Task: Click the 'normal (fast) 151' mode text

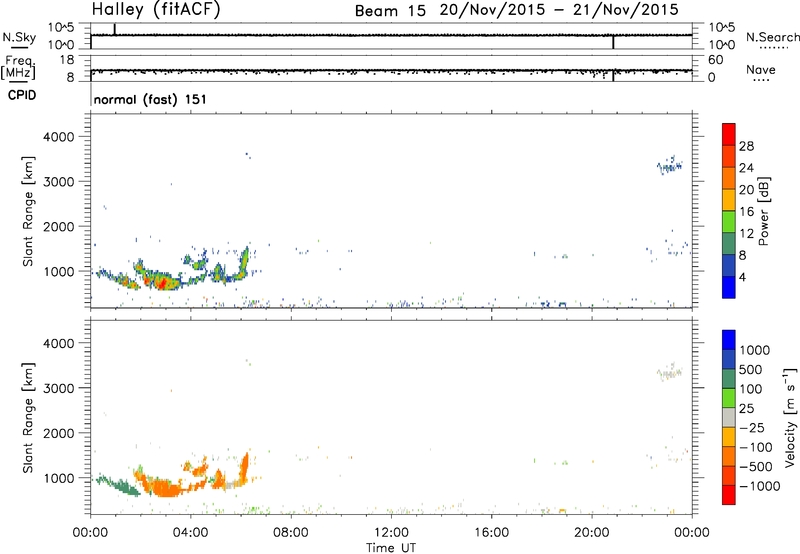Action: point(150,99)
